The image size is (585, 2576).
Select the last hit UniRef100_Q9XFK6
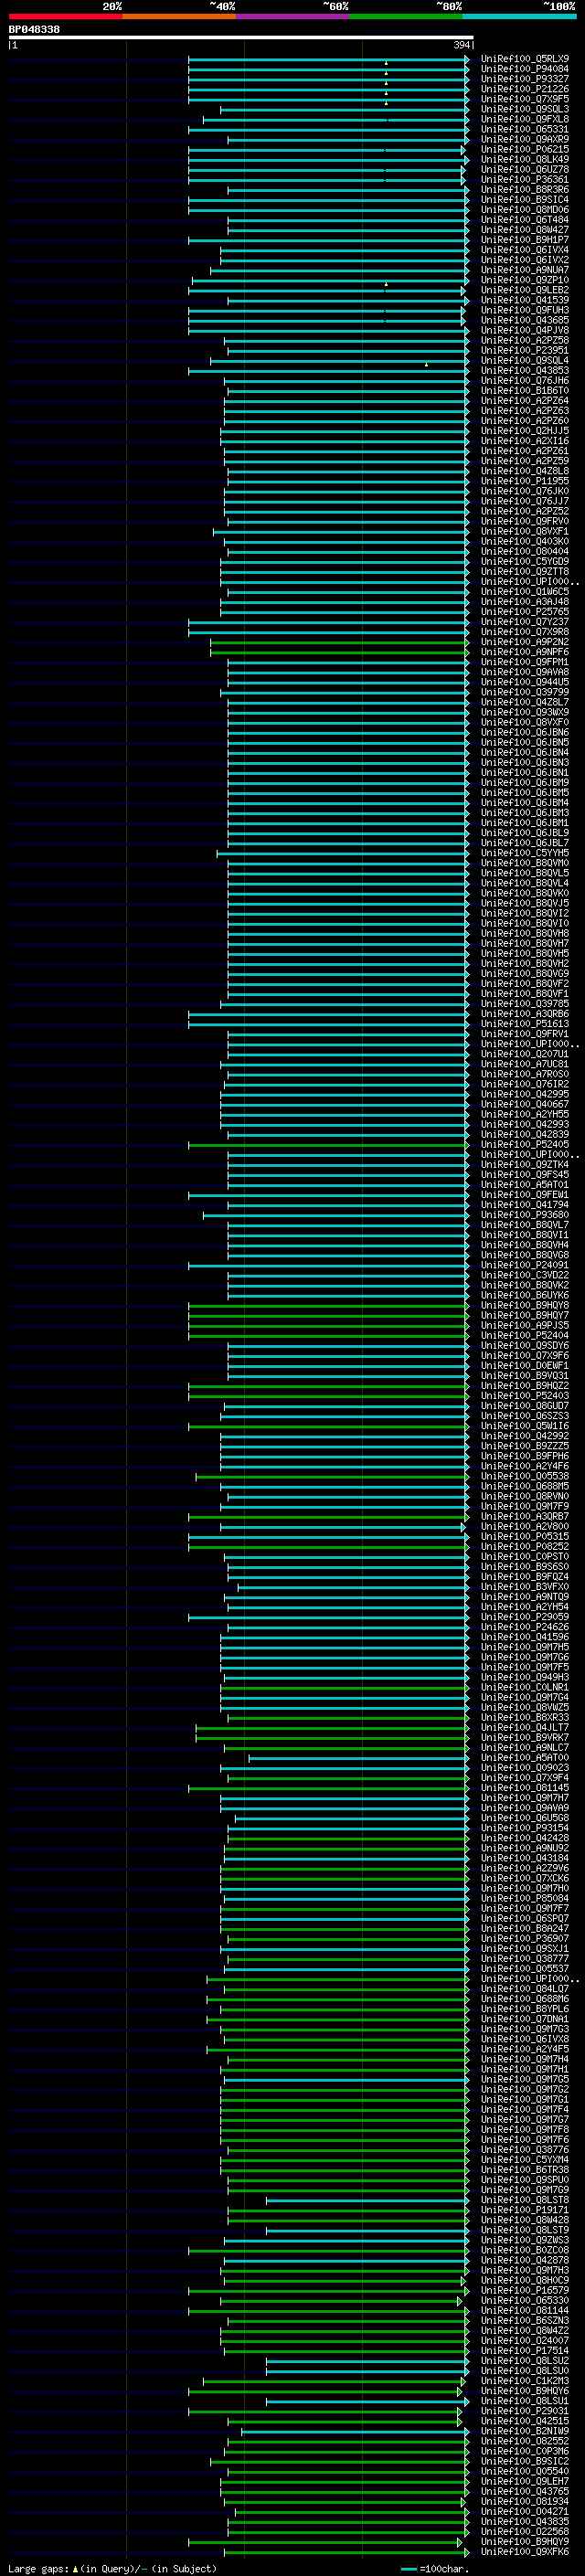(x=525, y=2552)
